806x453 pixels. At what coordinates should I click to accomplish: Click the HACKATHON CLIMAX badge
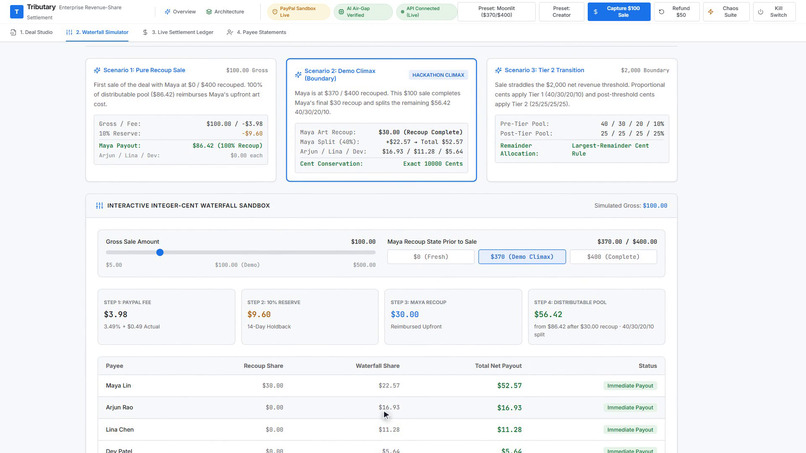[438, 75]
